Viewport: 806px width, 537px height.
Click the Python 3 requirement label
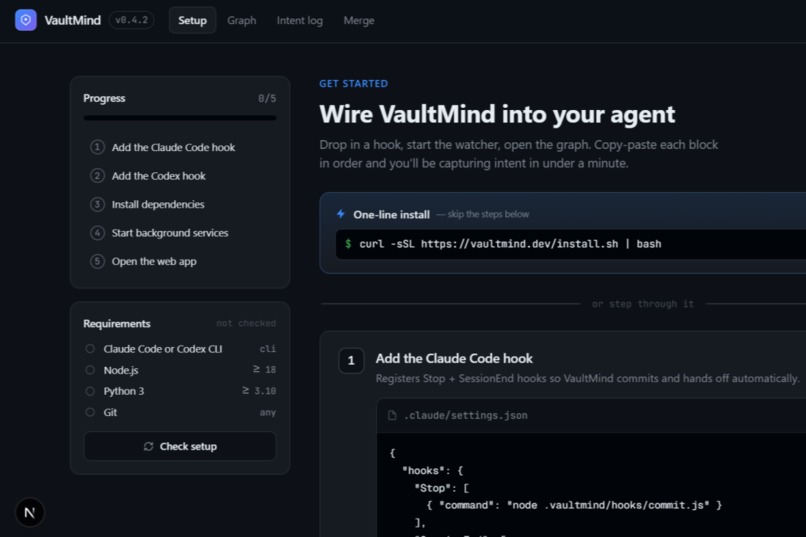point(124,391)
